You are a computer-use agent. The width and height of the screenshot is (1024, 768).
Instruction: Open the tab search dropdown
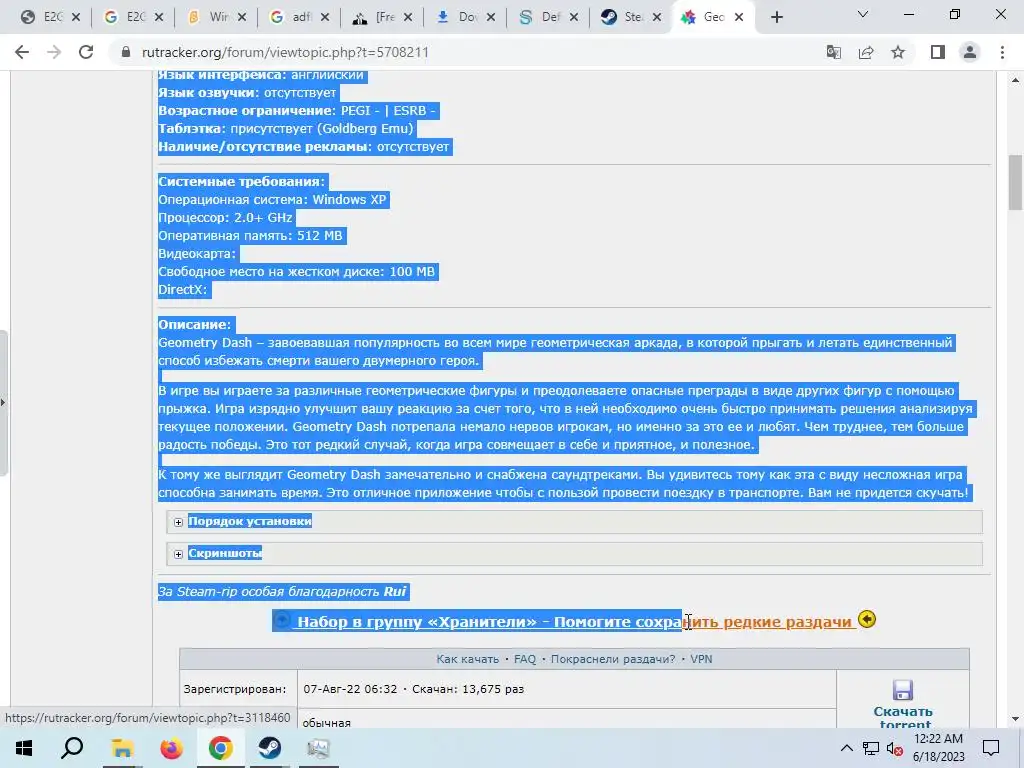863,14
